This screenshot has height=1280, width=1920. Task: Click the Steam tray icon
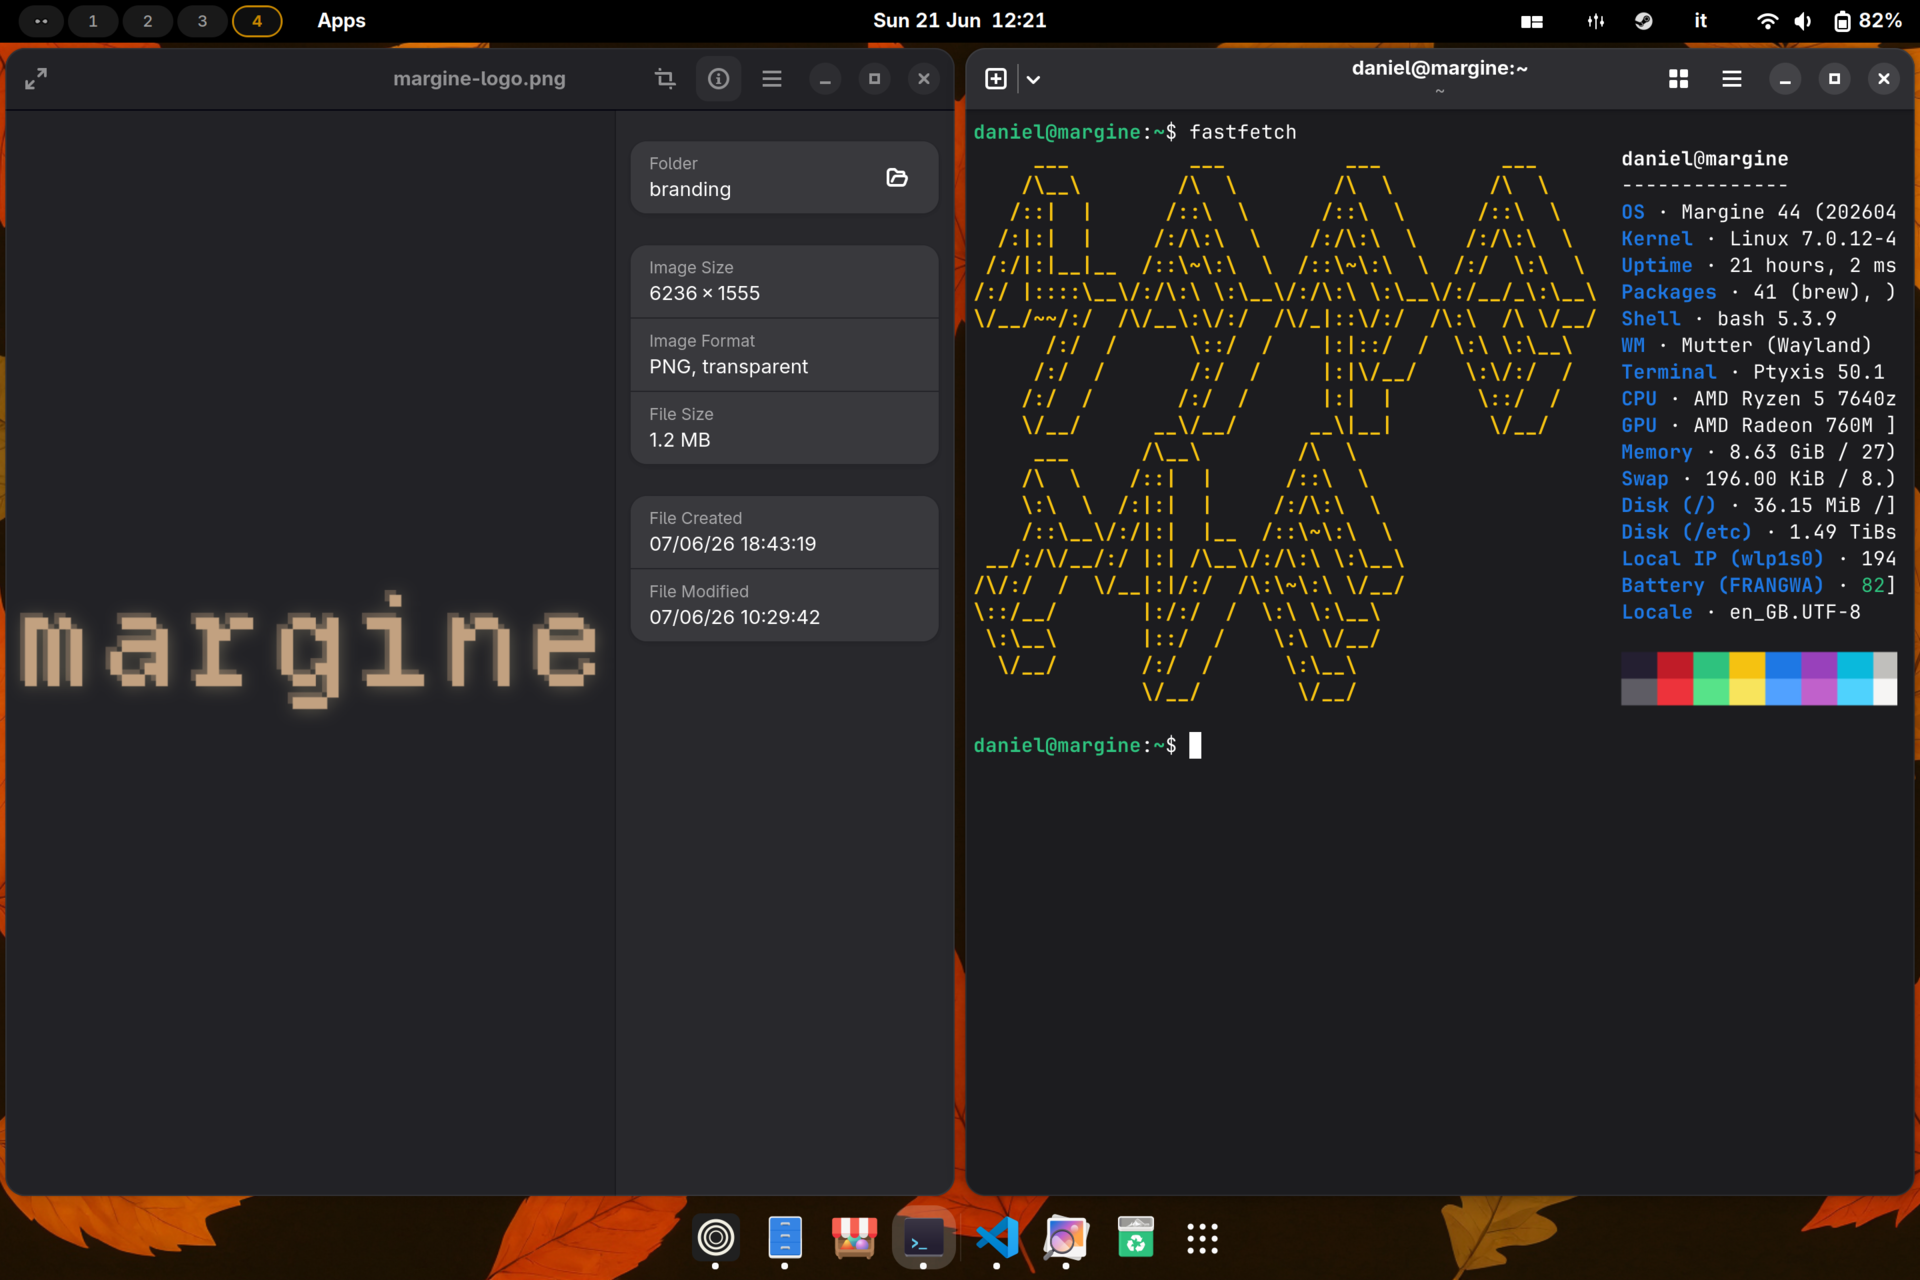pyautogui.click(x=1644, y=21)
